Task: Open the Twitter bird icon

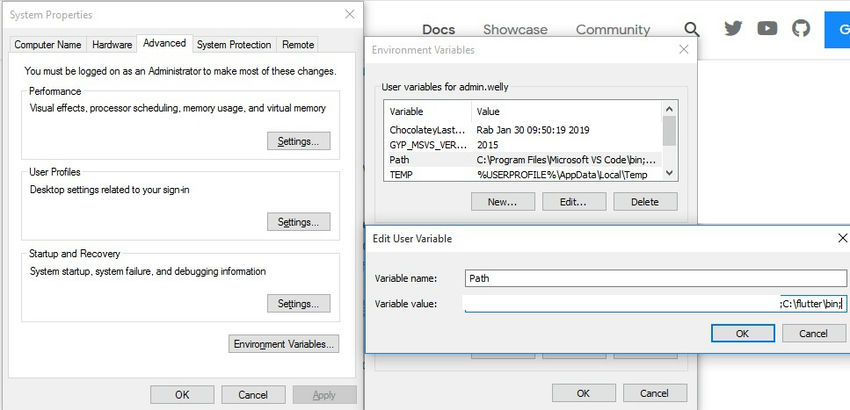Action: (734, 29)
